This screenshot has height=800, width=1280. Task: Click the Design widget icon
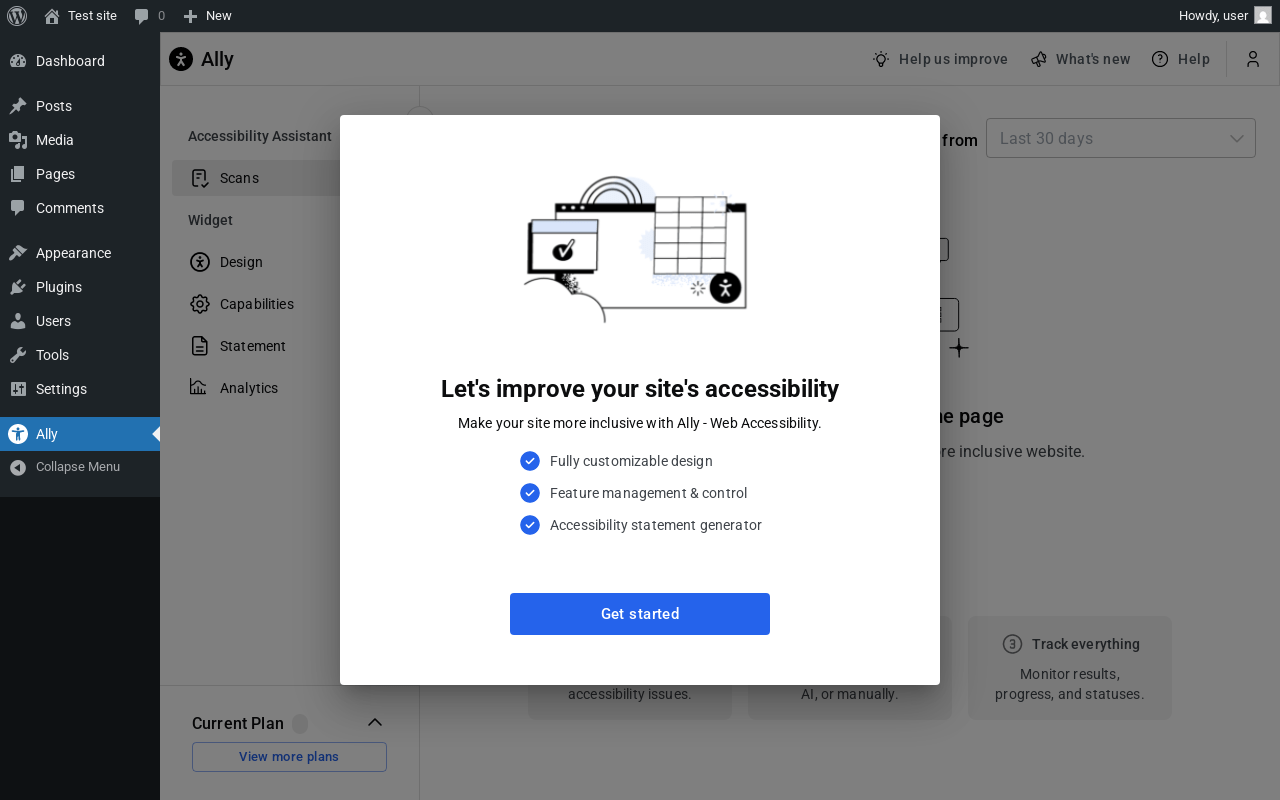coord(200,262)
